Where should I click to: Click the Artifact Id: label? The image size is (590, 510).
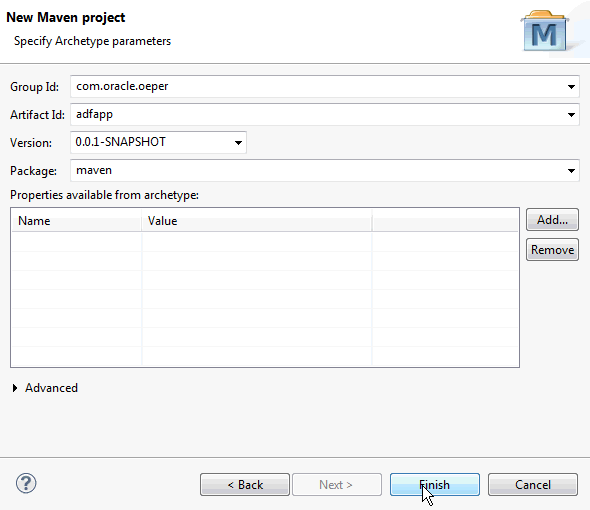click(37, 115)
